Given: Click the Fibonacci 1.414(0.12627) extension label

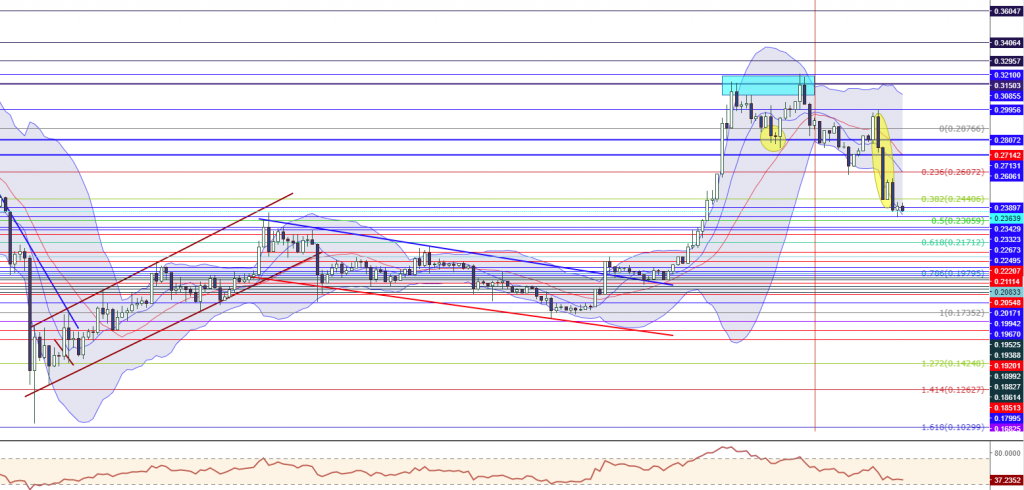Looking at the screenshot, I should tap(952, 389).
